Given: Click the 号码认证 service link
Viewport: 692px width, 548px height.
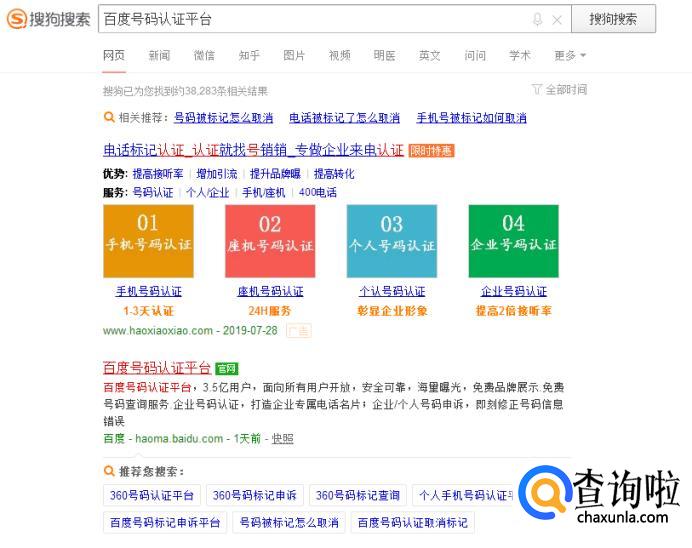Looking at the screenshot, I should click(x=153, y=192).
